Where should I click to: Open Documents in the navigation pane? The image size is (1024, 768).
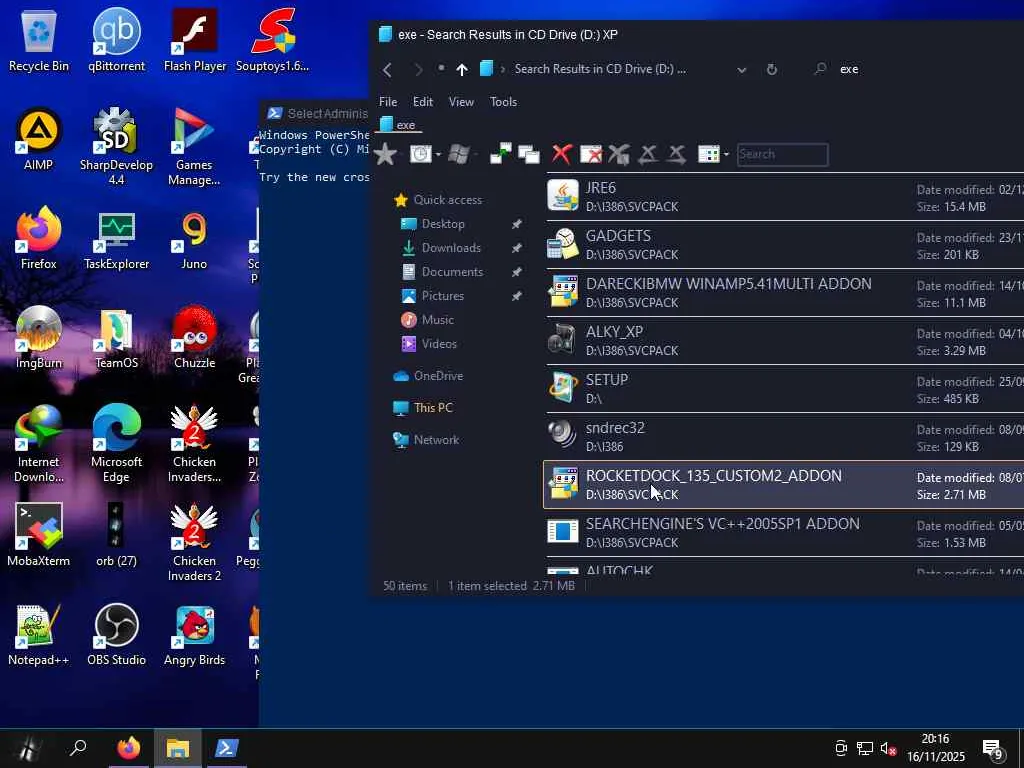point(443,272)
